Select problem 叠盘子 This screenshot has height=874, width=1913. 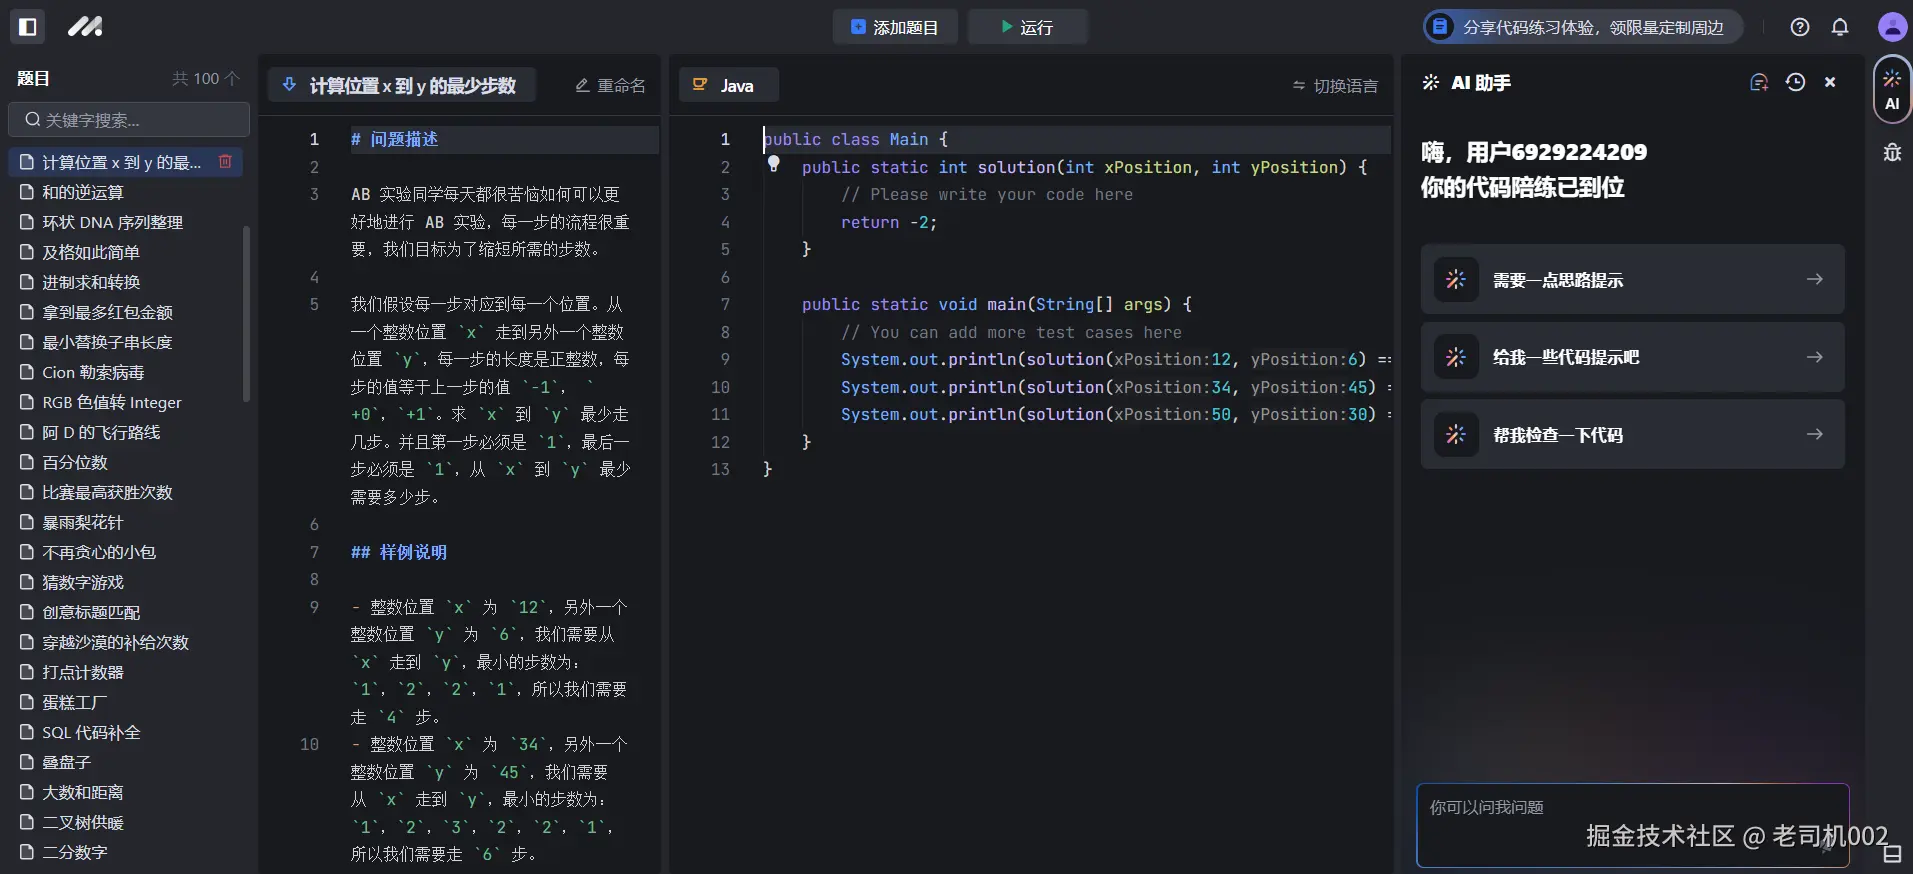126,762
